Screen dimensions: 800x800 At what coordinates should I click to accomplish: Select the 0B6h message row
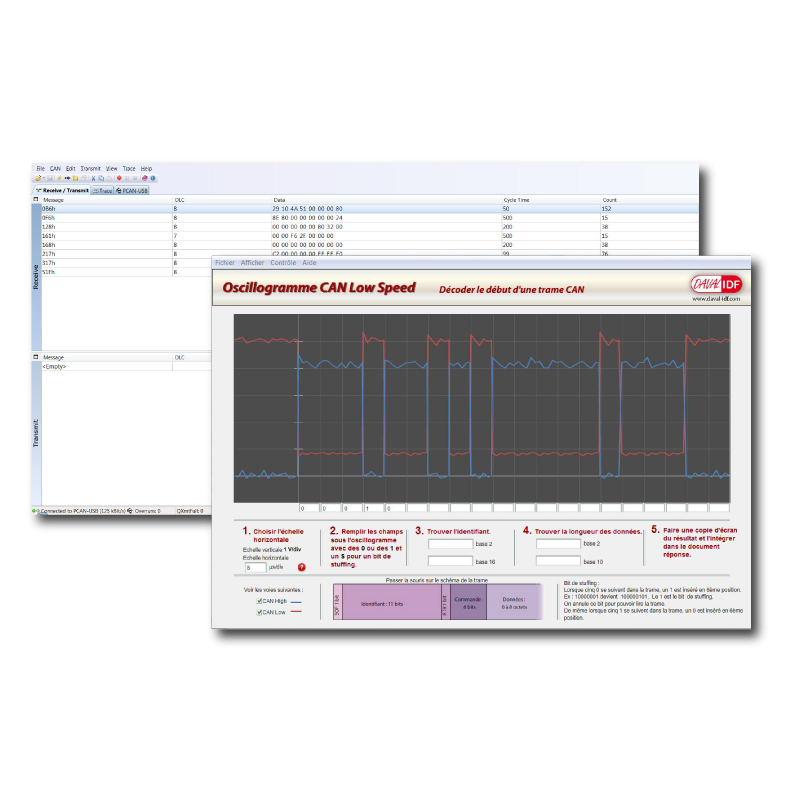pos(100,208)
